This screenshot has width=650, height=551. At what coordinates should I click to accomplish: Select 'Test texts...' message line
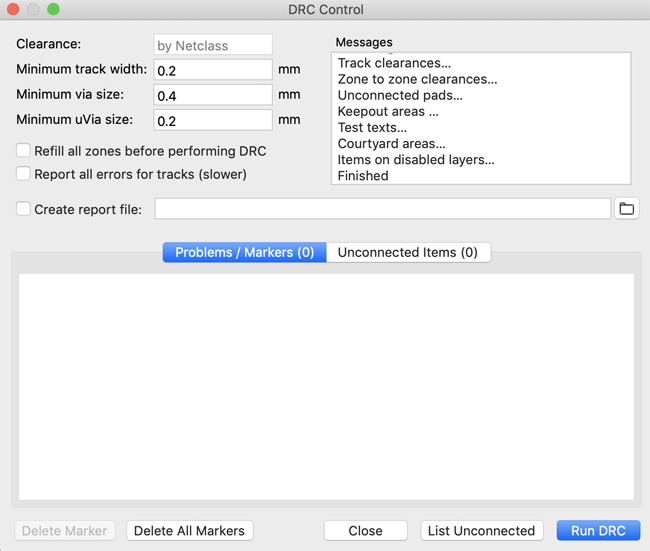coord(372,128)
